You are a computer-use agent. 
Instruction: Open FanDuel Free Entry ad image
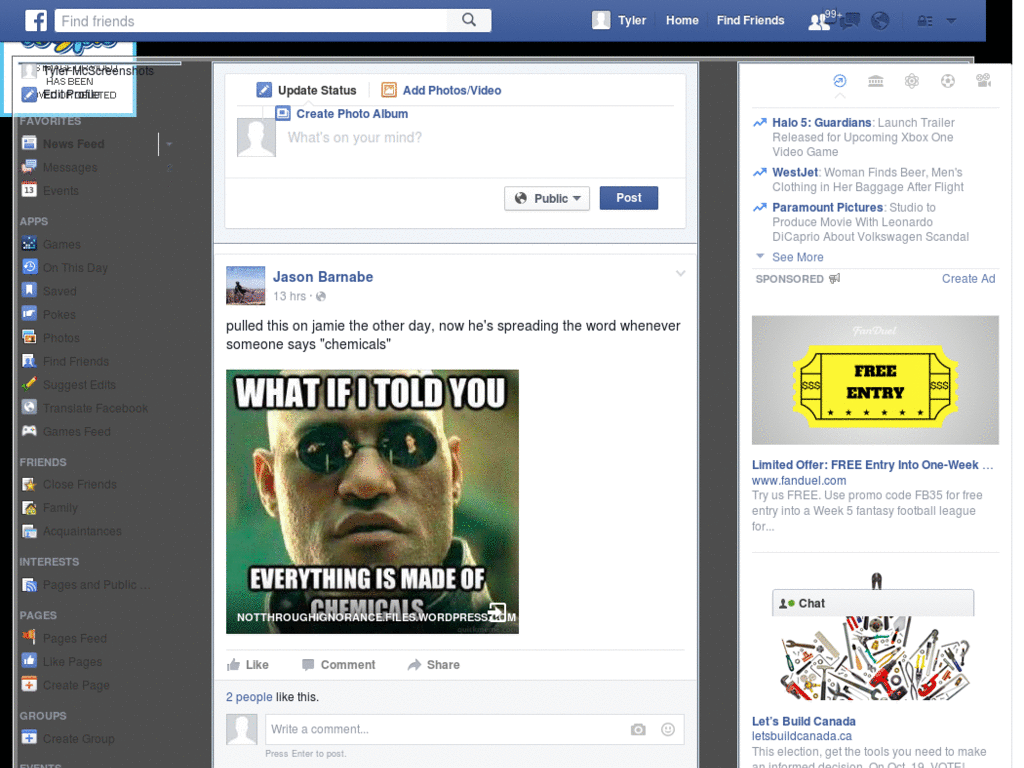(x=875, y=380)
